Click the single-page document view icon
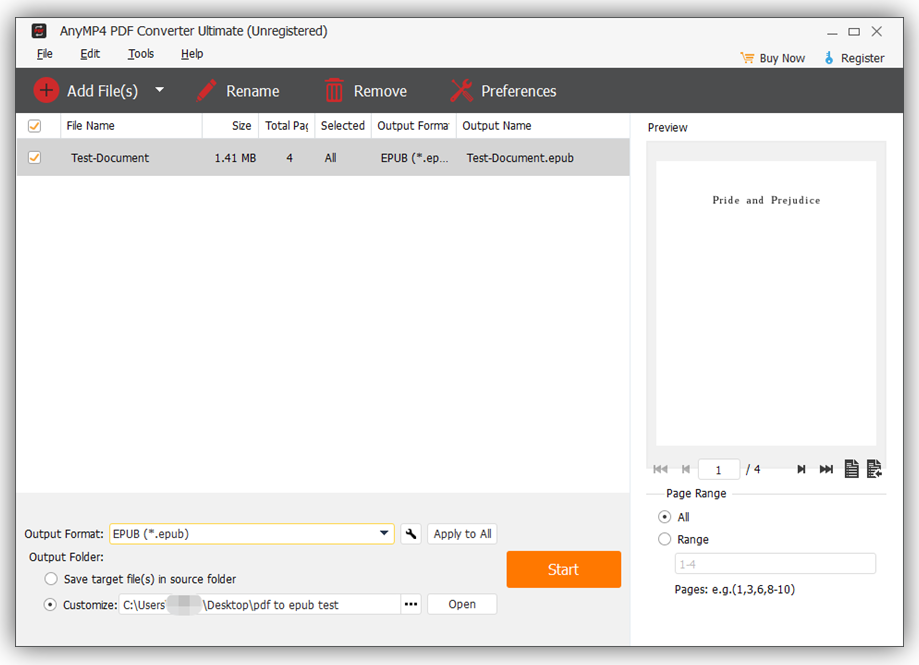The width and height of the screenshot is (919, 665). [x=852, y=469]
